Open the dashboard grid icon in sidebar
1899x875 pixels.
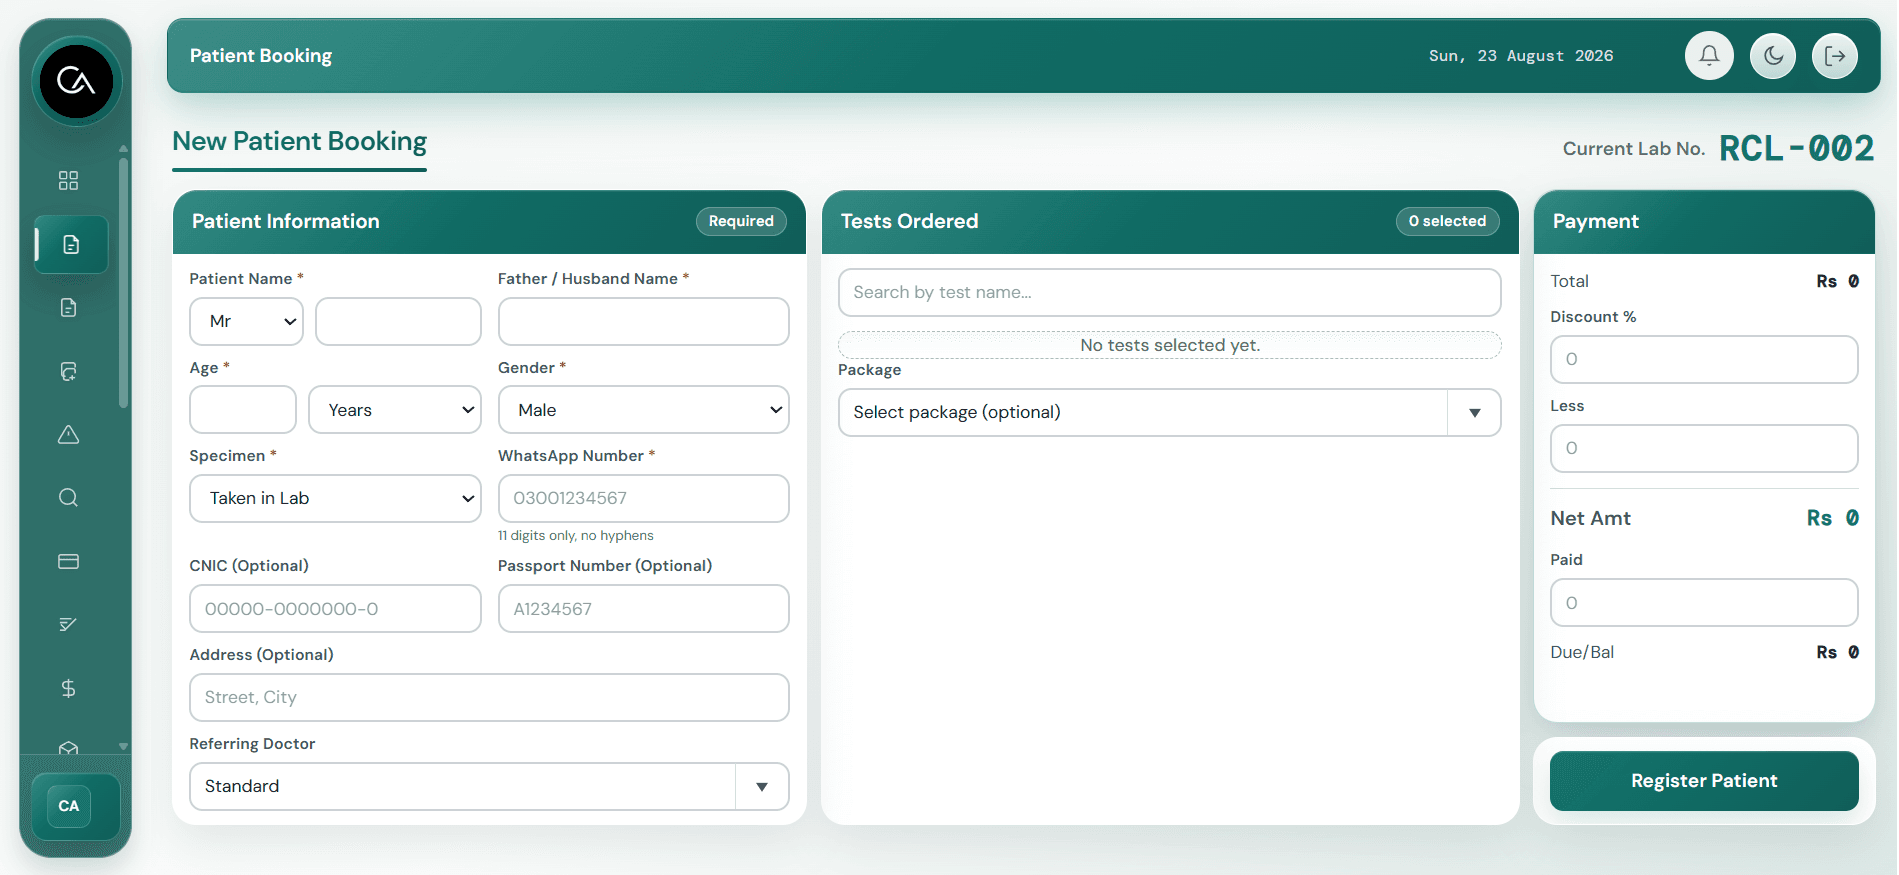tap(68, 180)
